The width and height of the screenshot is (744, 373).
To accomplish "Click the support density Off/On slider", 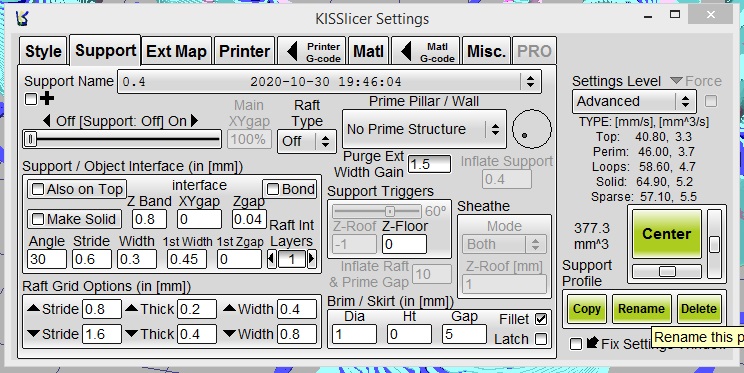I will tap(122, 140).
